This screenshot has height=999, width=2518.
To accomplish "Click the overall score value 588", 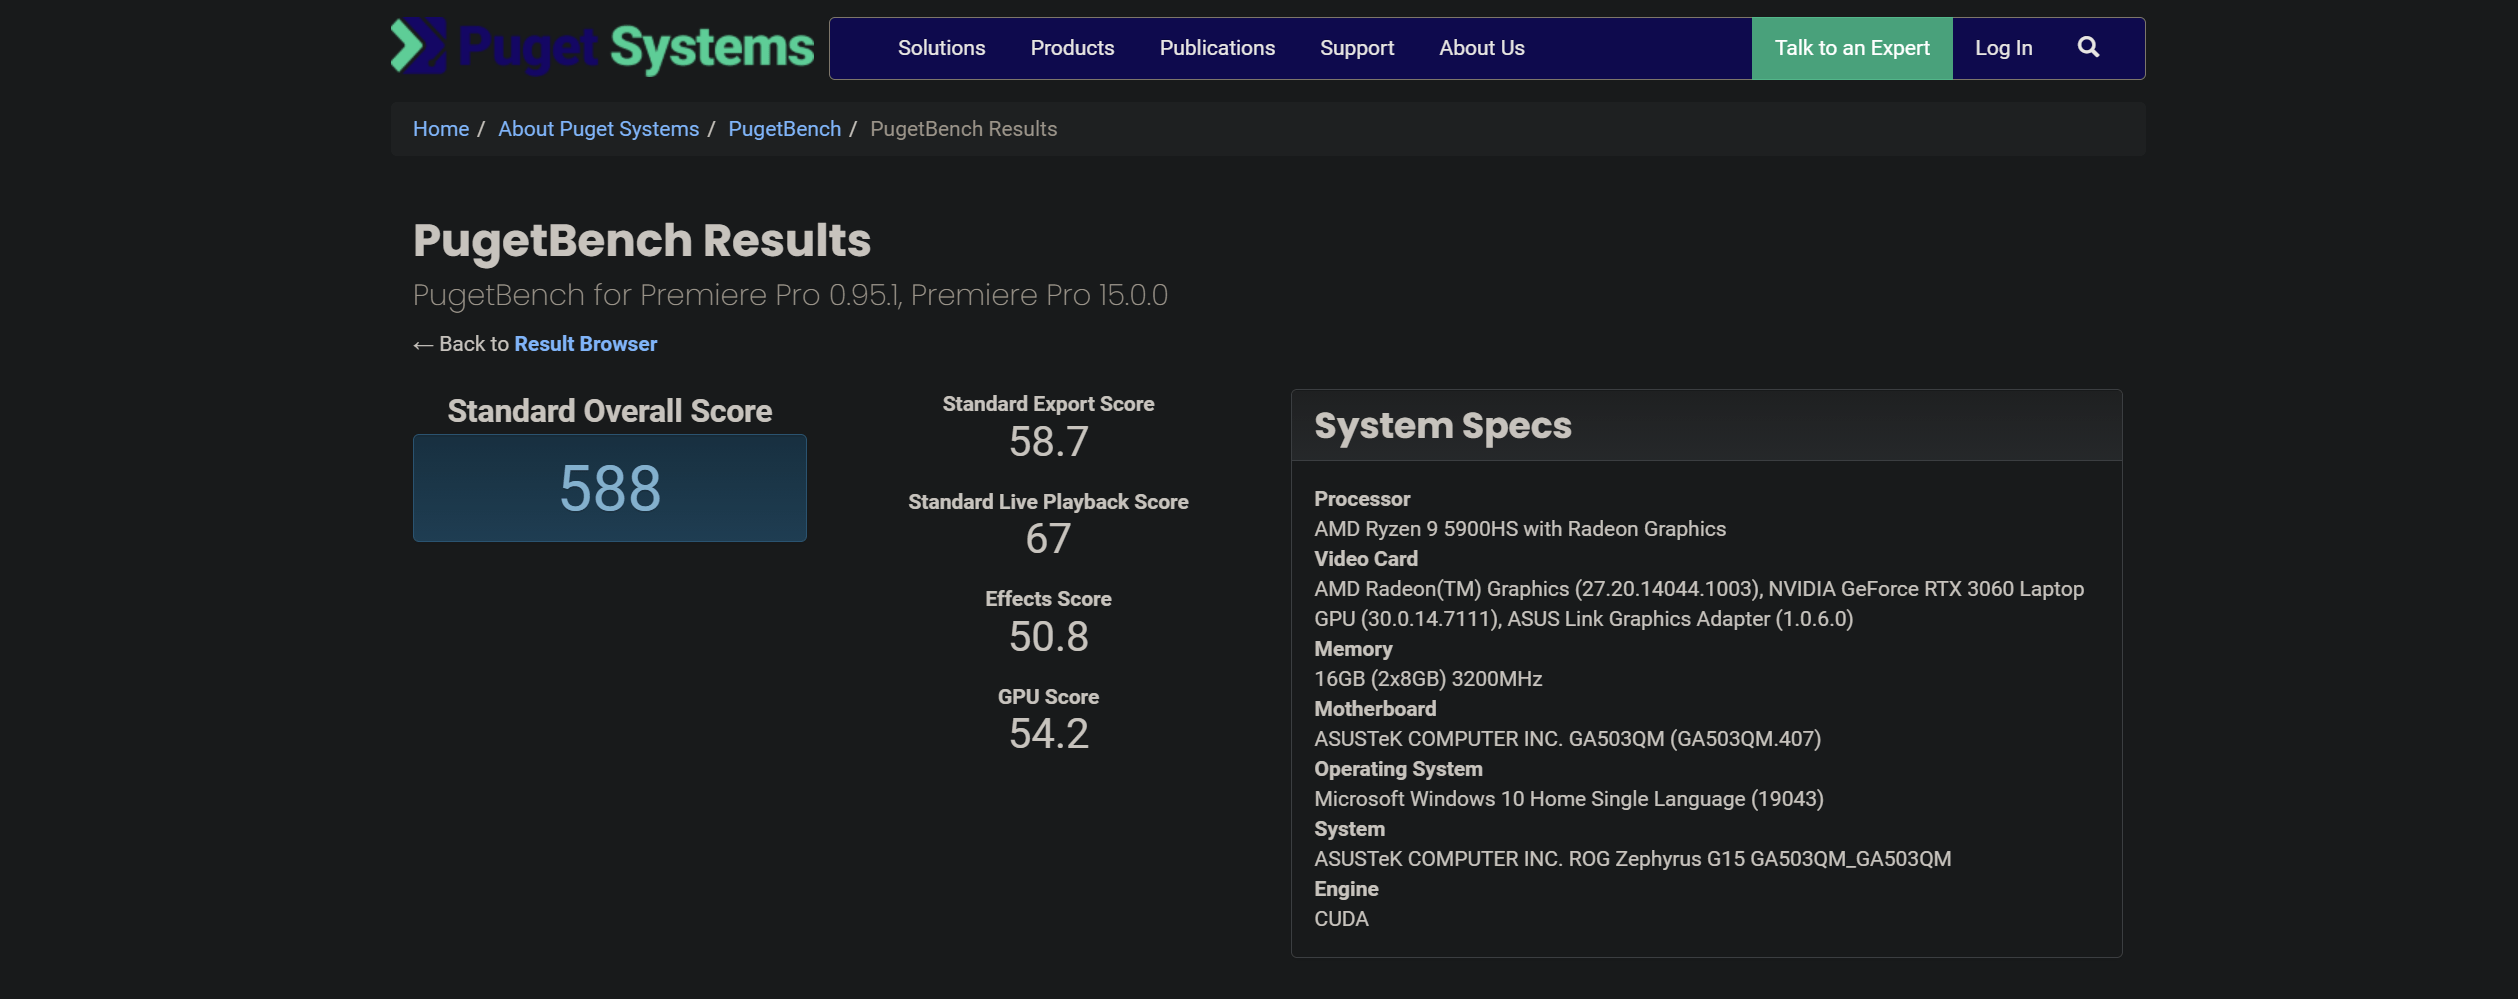I will (610, 488).
